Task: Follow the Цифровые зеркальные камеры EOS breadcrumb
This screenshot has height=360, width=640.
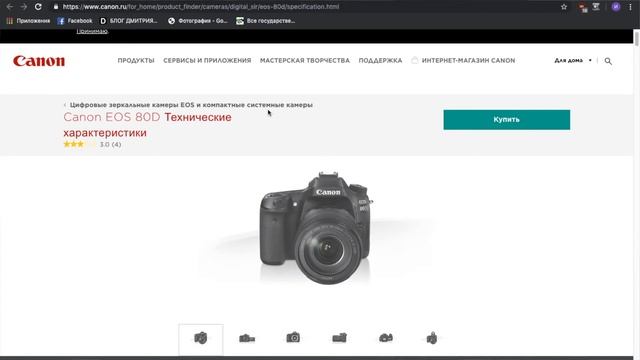Action: pyautogui.click(x=191, y=105)
